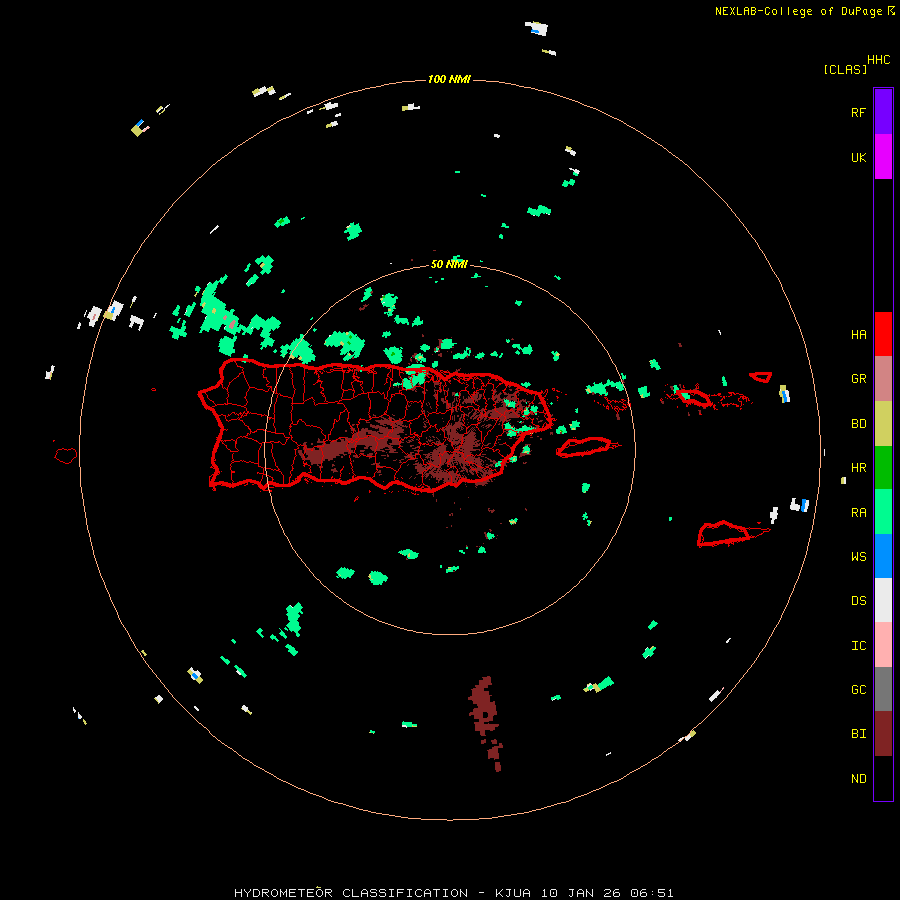Click the St. Croix island outline in the southeast
900x900 pixels.
(x=724, y=533)
